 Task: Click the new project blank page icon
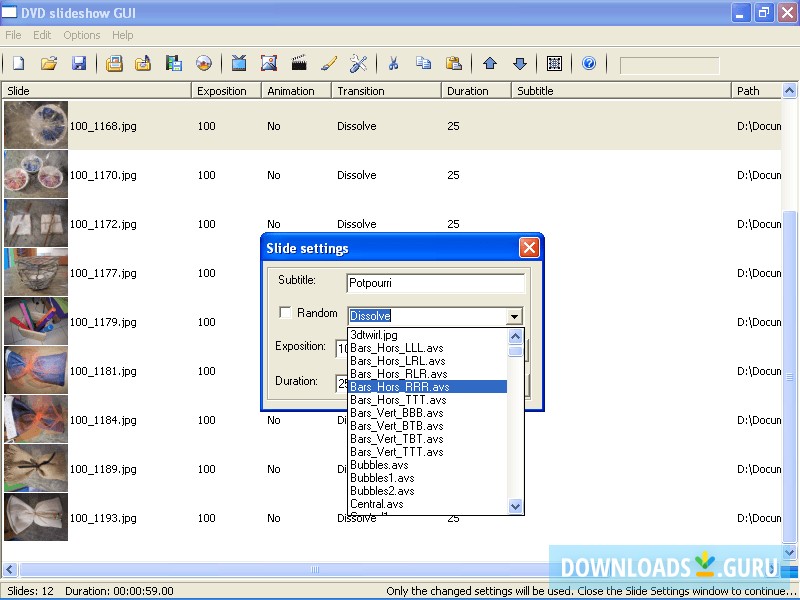[x=18, y=64]
